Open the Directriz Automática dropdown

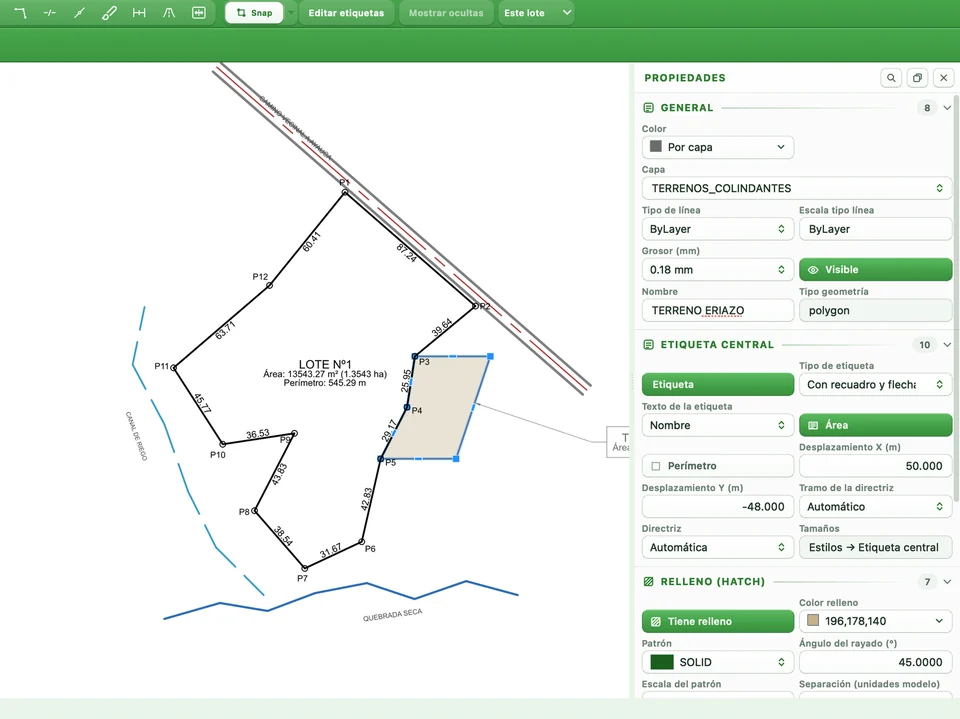click(x=718, y=548)
